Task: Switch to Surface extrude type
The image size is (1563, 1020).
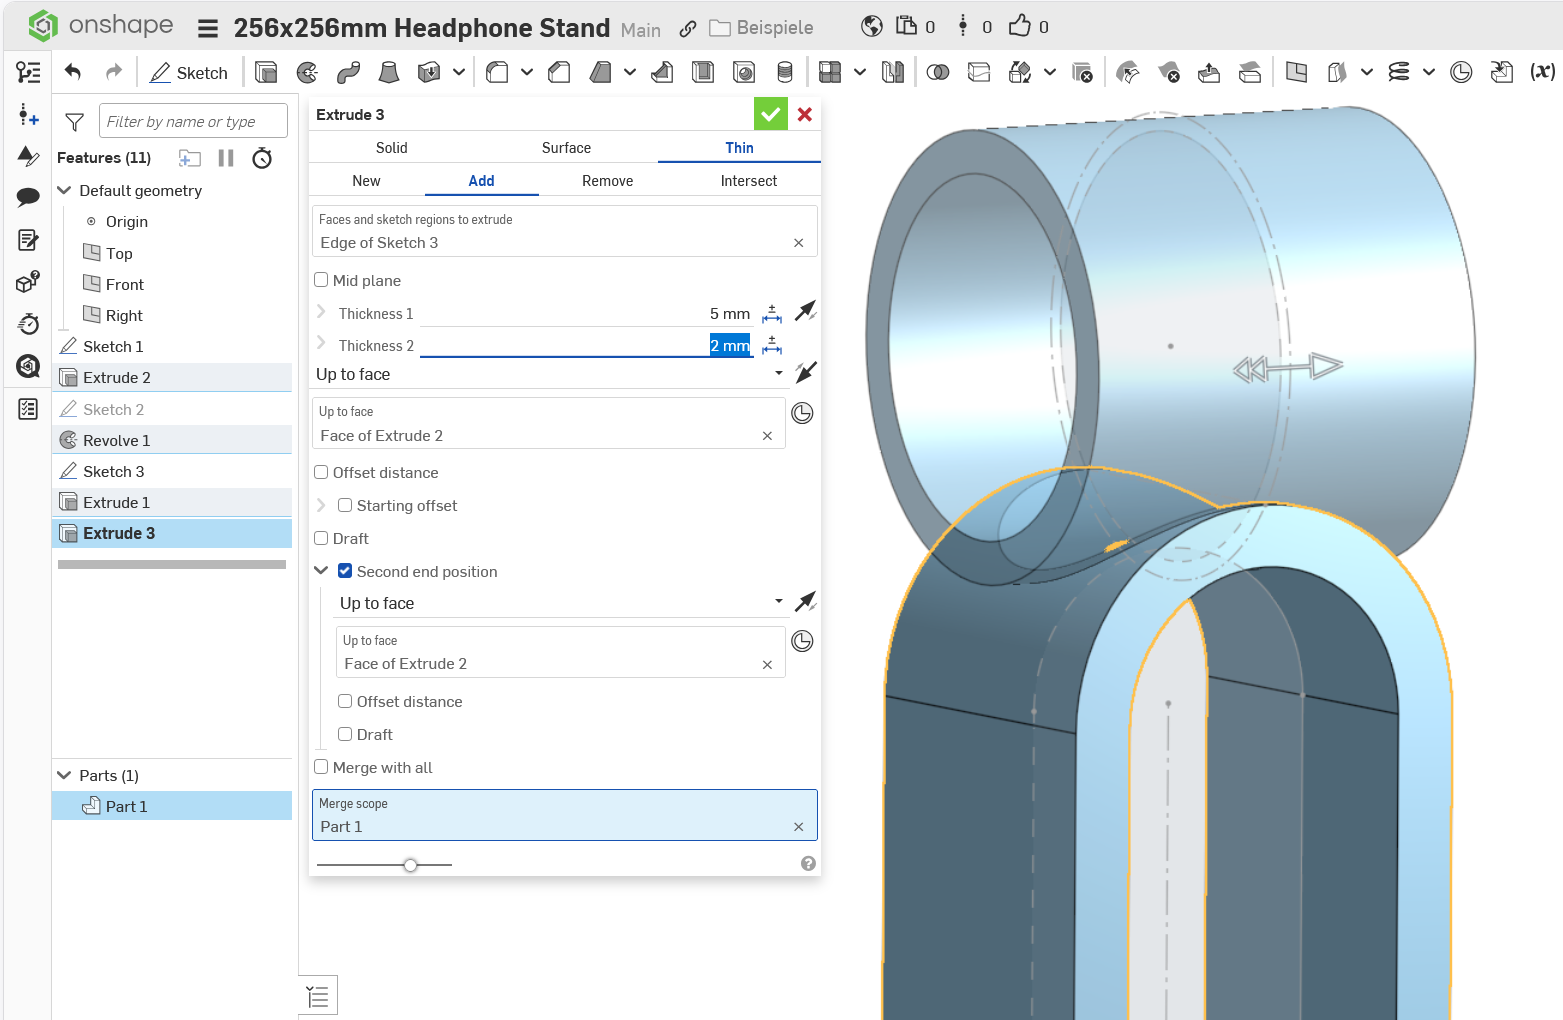Action: [566, 148]
